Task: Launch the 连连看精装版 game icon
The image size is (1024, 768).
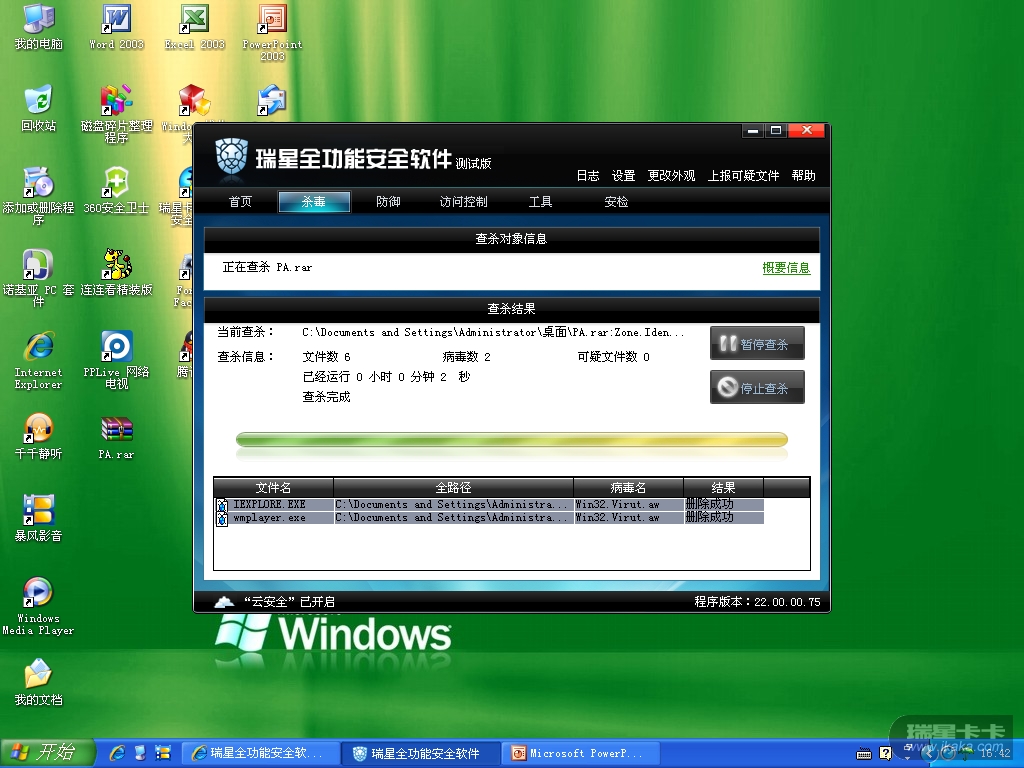Action: [x=116, y=272]
